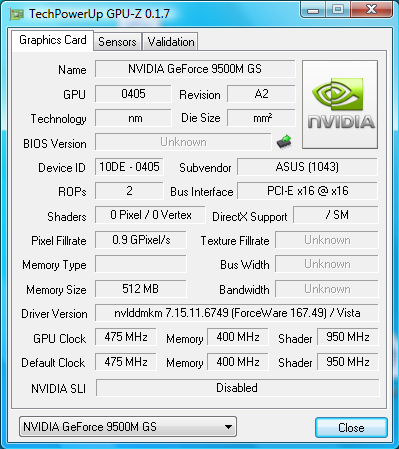Click the Name field showing GeForce 9500M GS

pyautogui.click(x=195, y=69)
